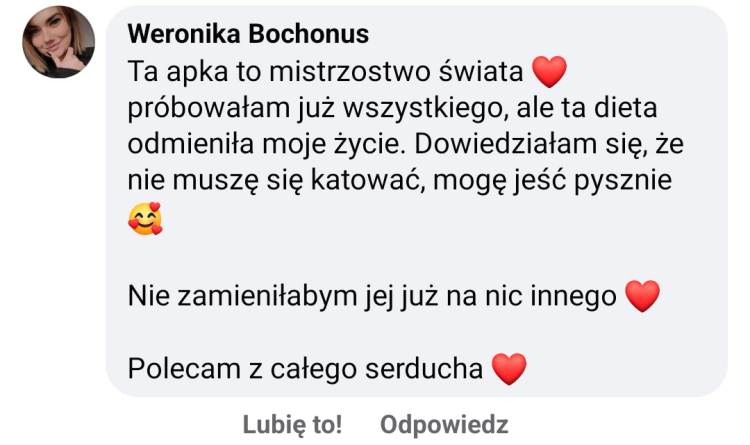Click the word "dieta" in the comment
Screen dimensions: 750x445
pos(631,108)
